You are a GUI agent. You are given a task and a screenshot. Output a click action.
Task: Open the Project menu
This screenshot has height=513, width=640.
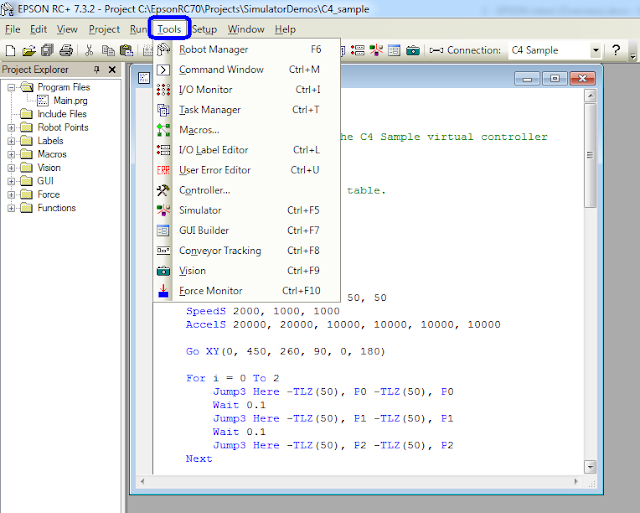point(104,29)
